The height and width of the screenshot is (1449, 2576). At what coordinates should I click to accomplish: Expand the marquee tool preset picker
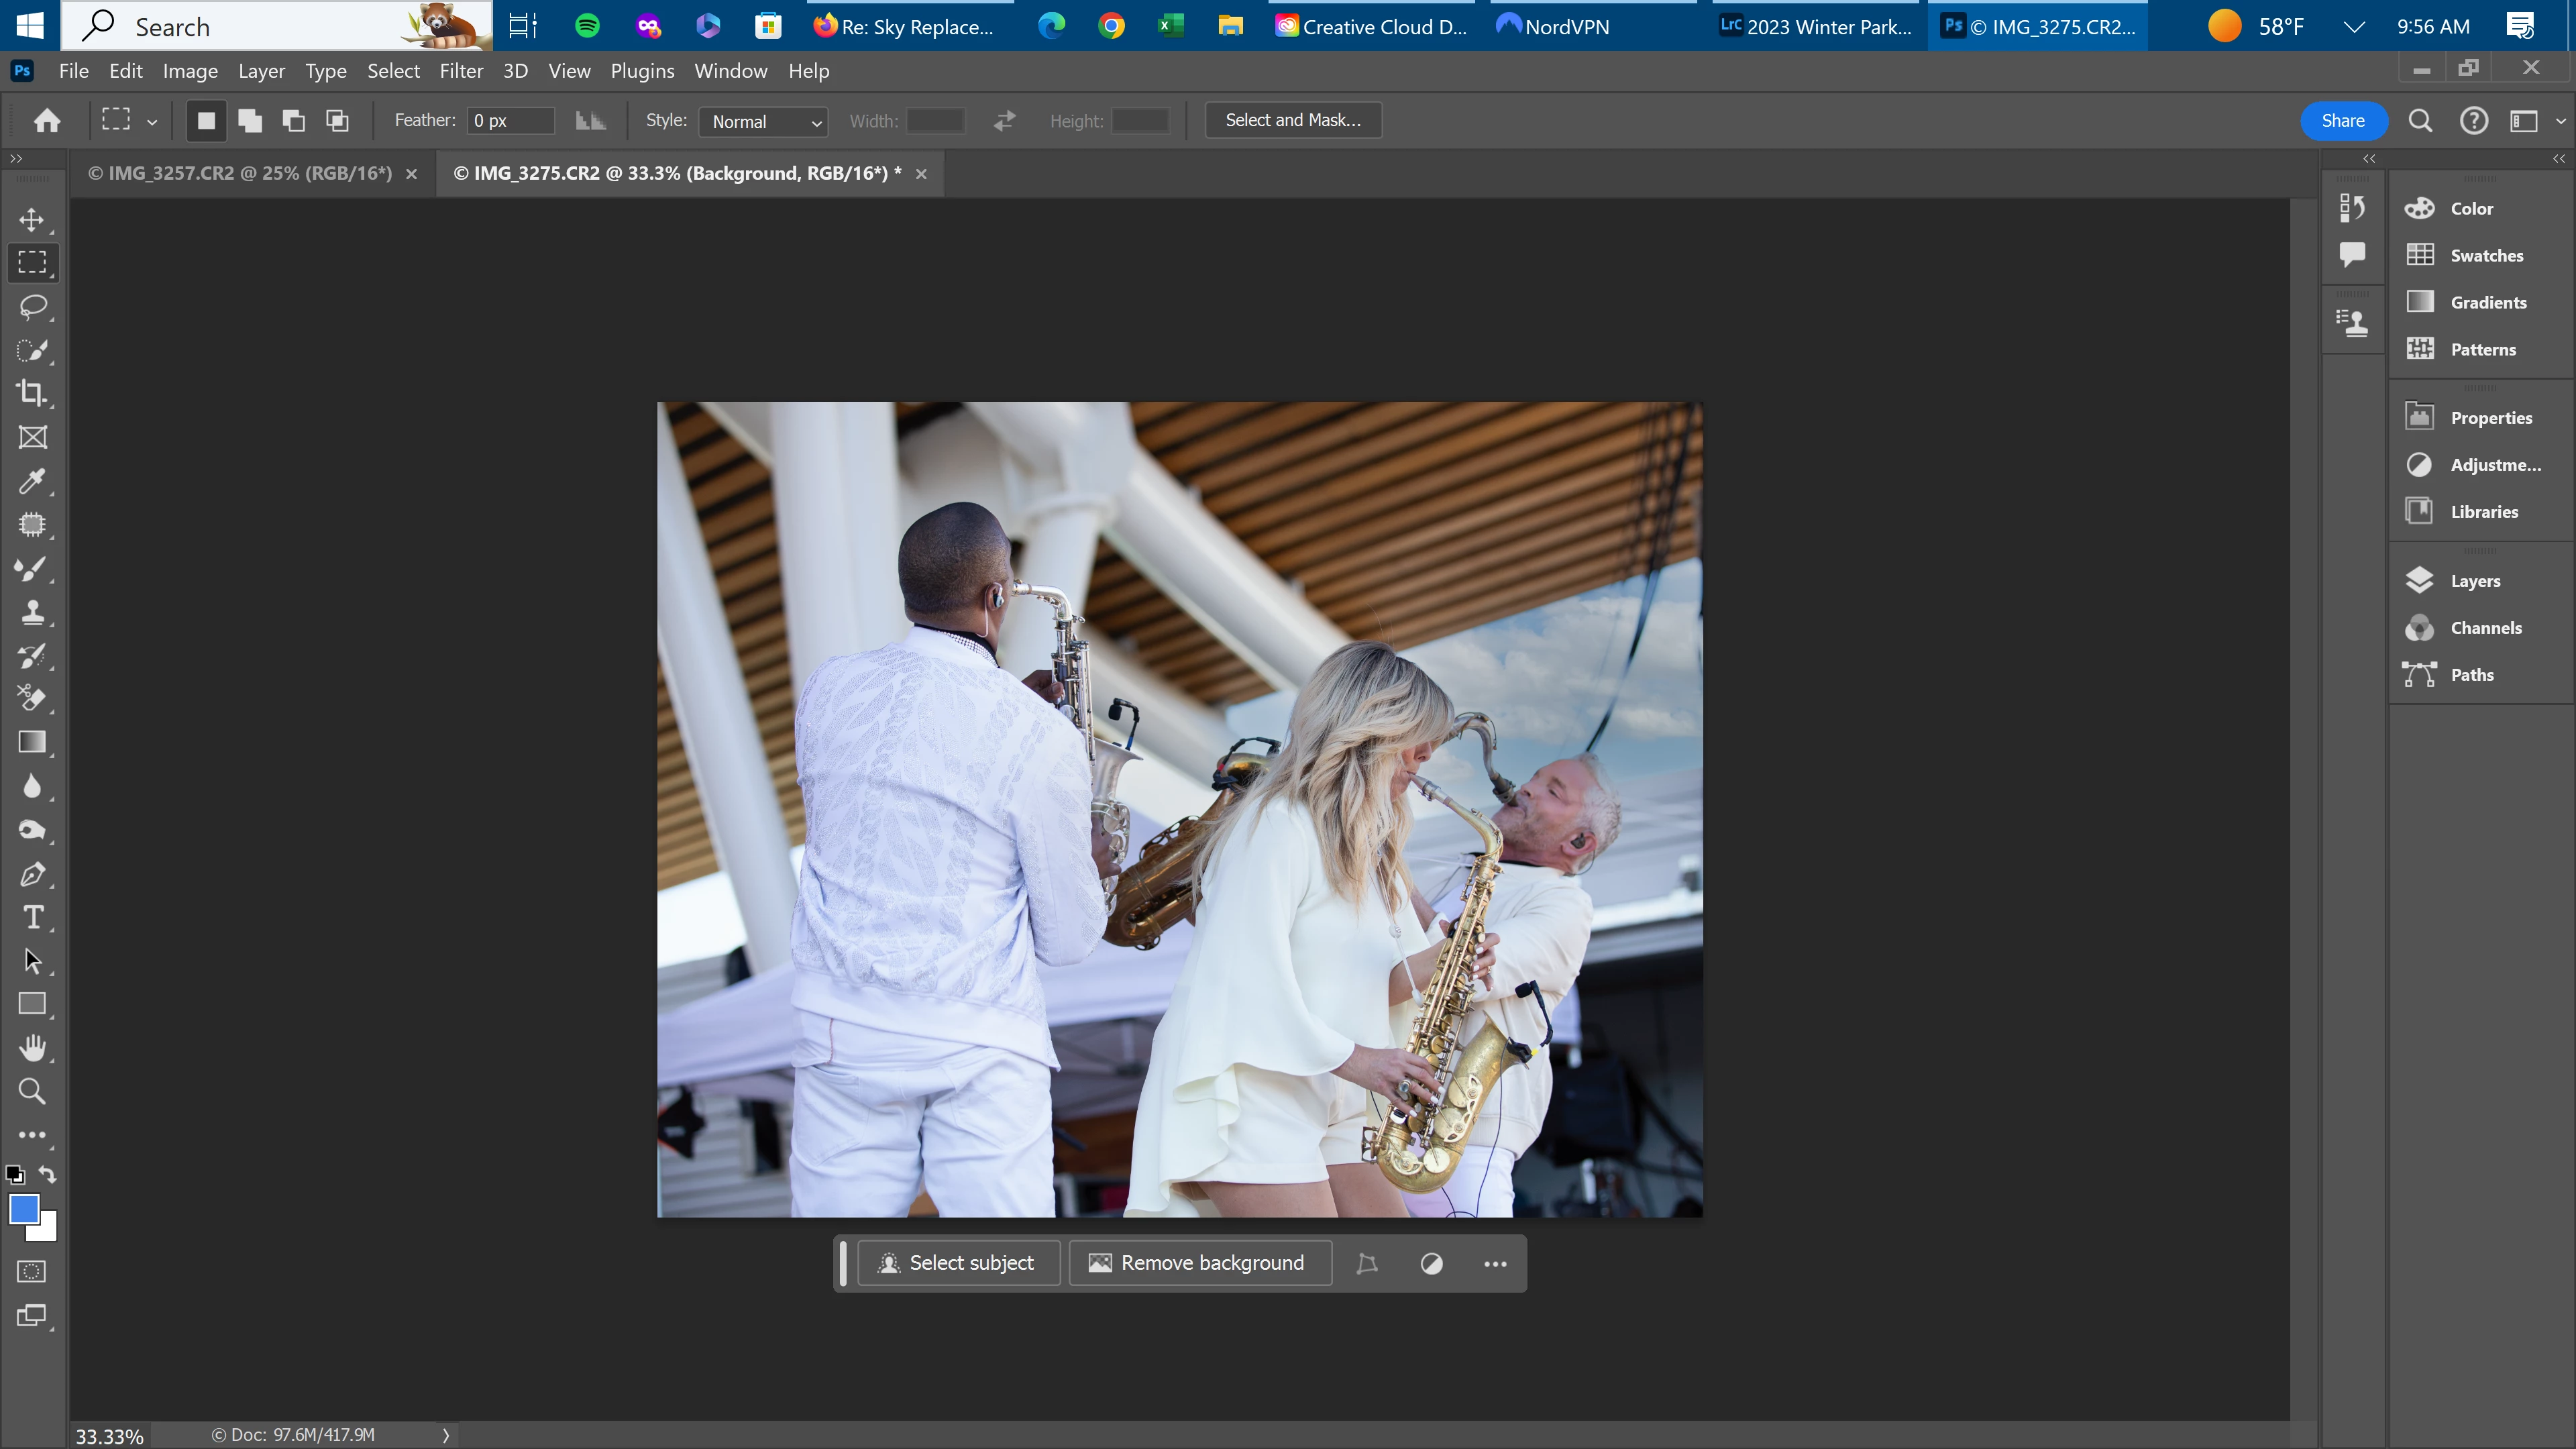click(x=152, y=122)
